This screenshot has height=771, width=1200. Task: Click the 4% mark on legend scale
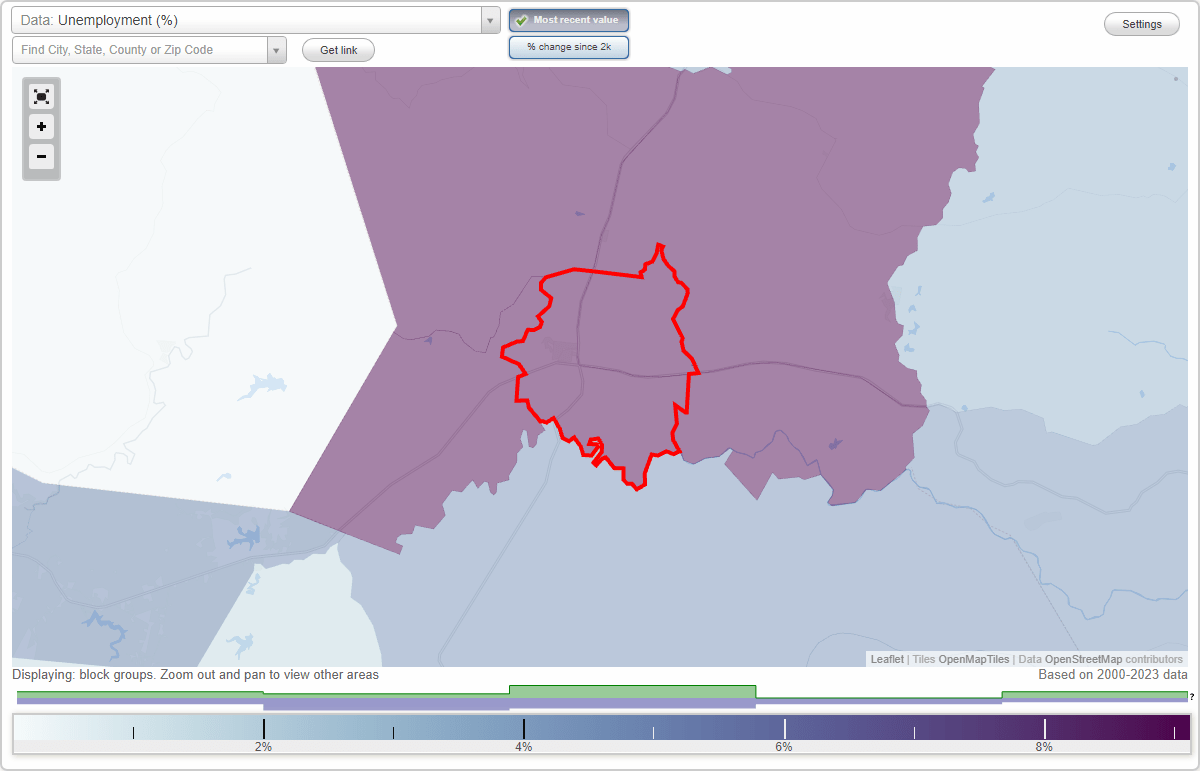(524, 746)
